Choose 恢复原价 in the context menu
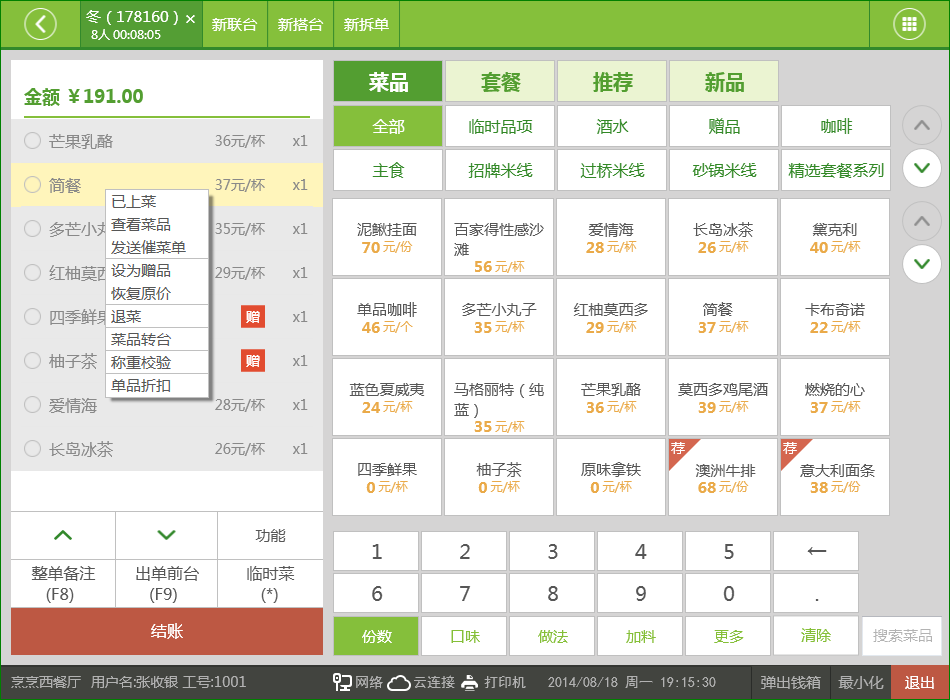 (x=157, y=294)
